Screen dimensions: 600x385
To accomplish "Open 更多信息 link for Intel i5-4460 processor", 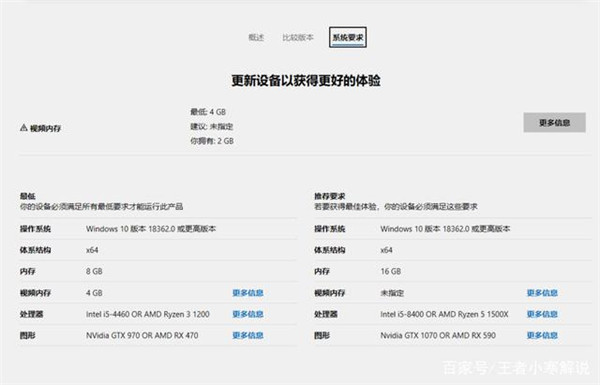I will point(248,314).
